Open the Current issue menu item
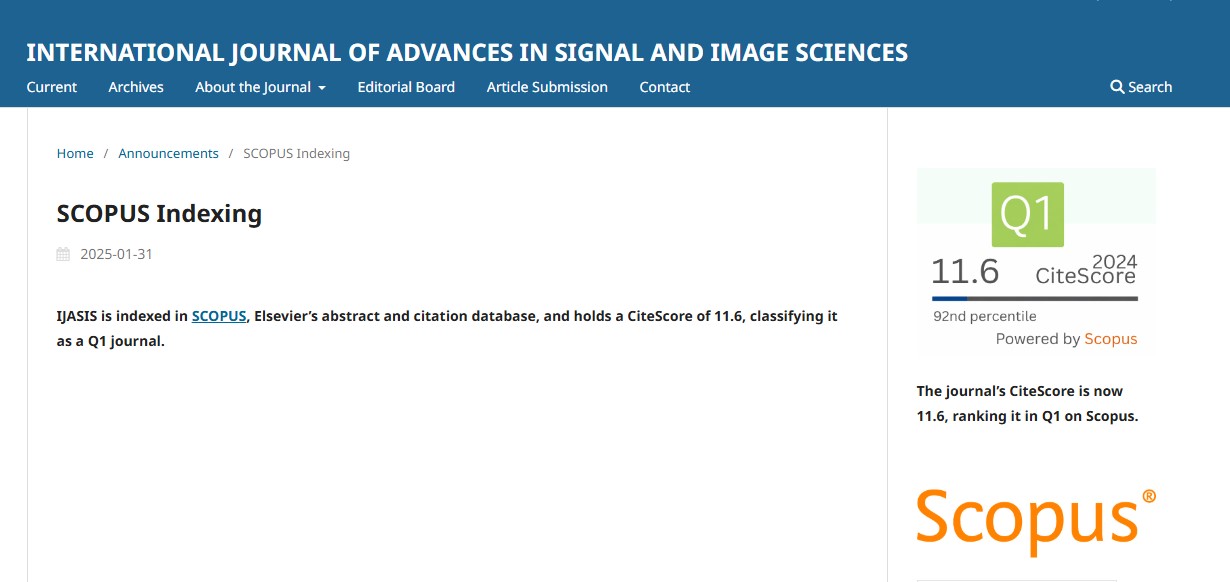Image resolution: width=1230 pixels, height=582 pixels. [x=52, y=87]
